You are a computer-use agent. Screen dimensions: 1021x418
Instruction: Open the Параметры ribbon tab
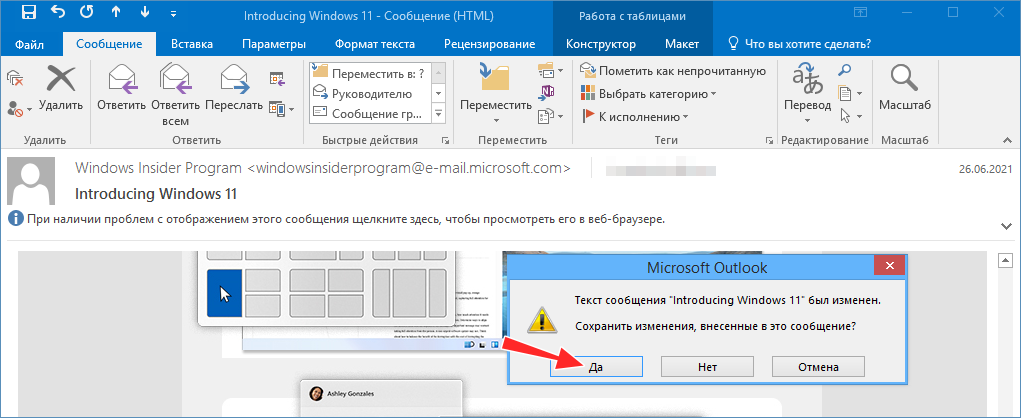click(274, 44)
